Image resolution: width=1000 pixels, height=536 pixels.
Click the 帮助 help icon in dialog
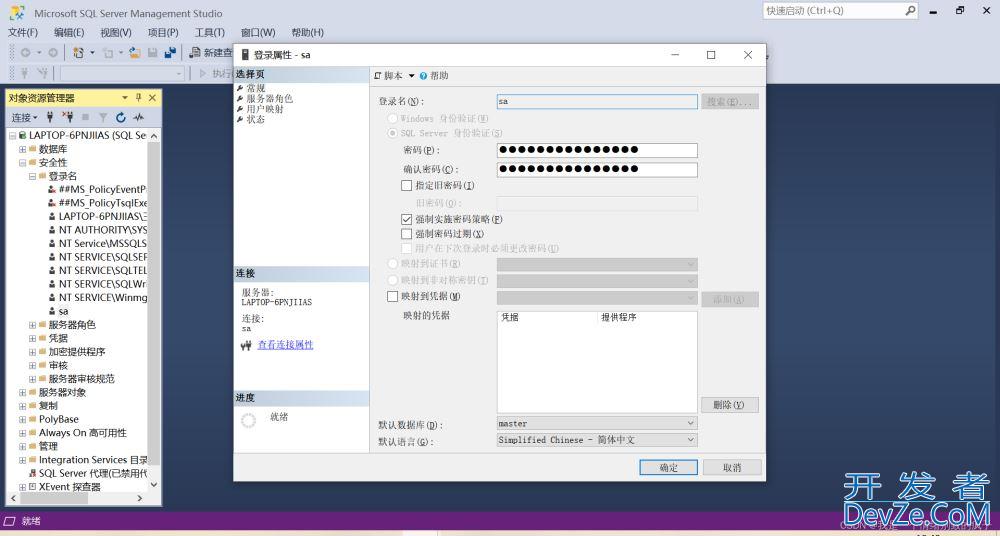[x=423, y=76]
